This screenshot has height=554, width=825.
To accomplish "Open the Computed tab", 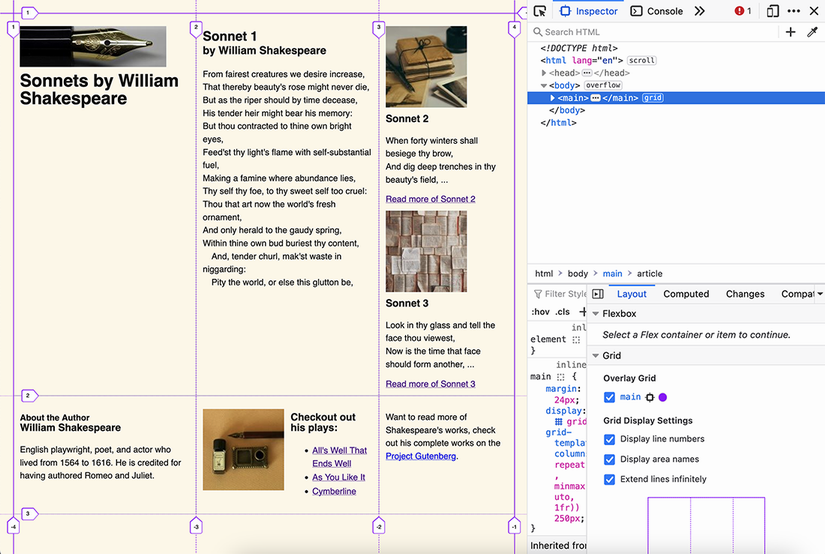I will coord(686,294).
